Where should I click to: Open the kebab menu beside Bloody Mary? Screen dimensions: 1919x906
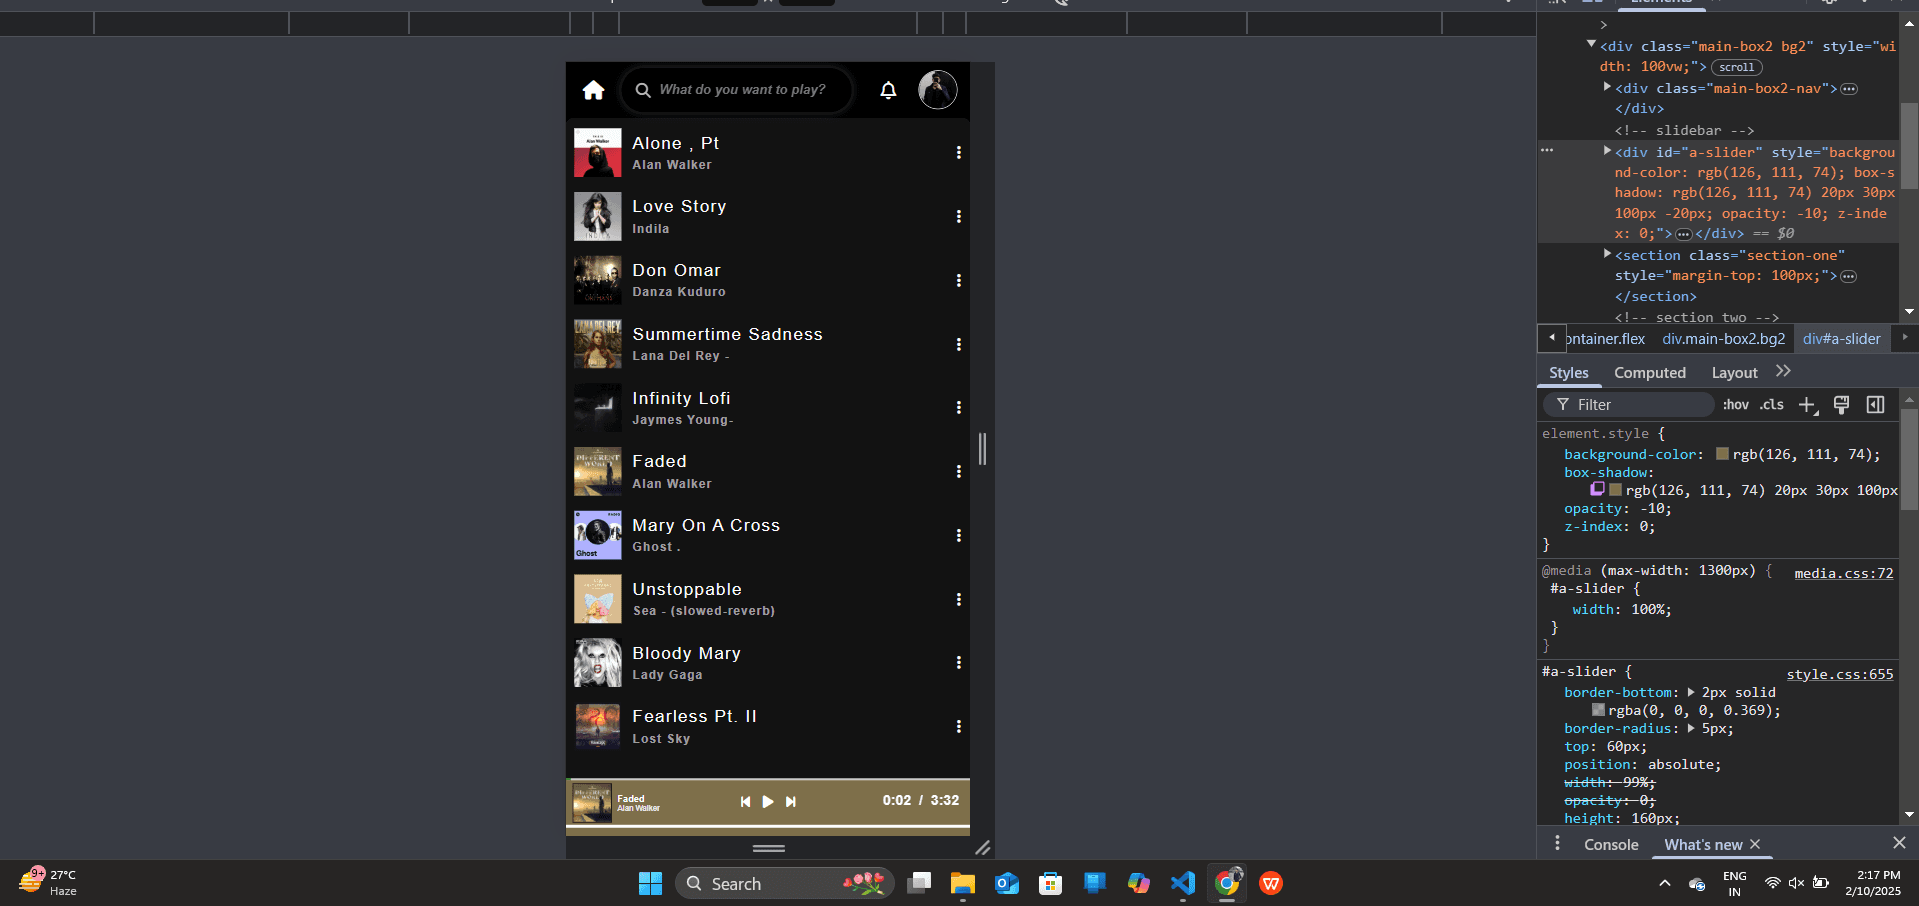point(959,662)
